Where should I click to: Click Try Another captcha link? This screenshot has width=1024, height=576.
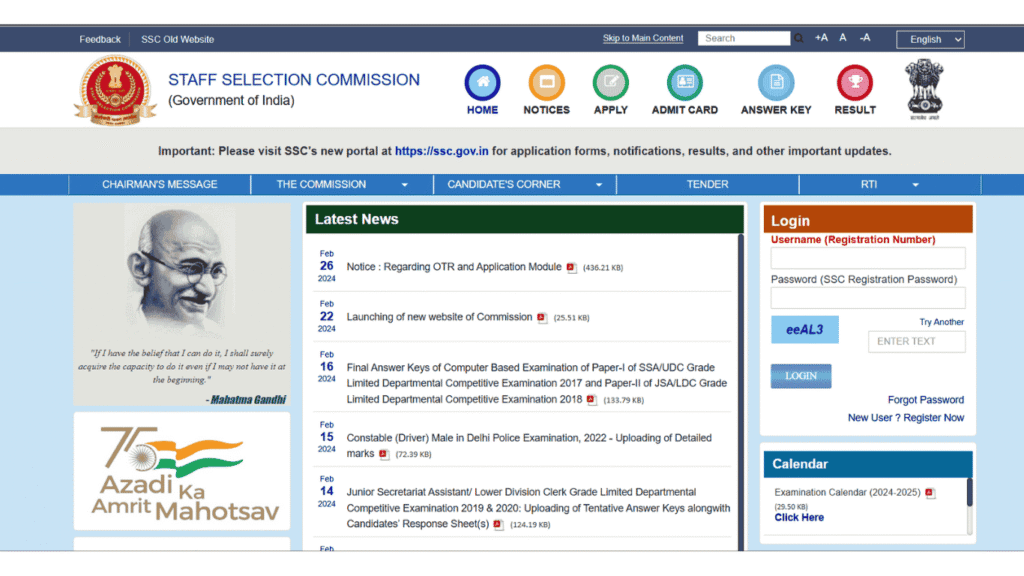(942, 322)
